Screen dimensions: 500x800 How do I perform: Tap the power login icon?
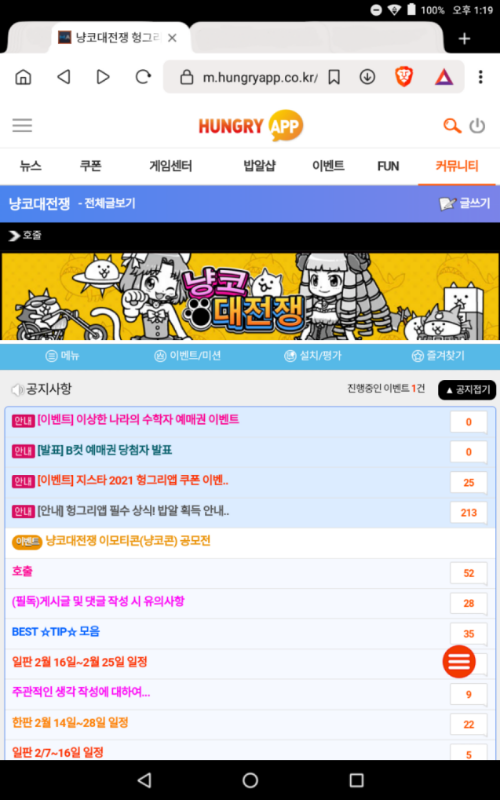[x=477, y=126]
